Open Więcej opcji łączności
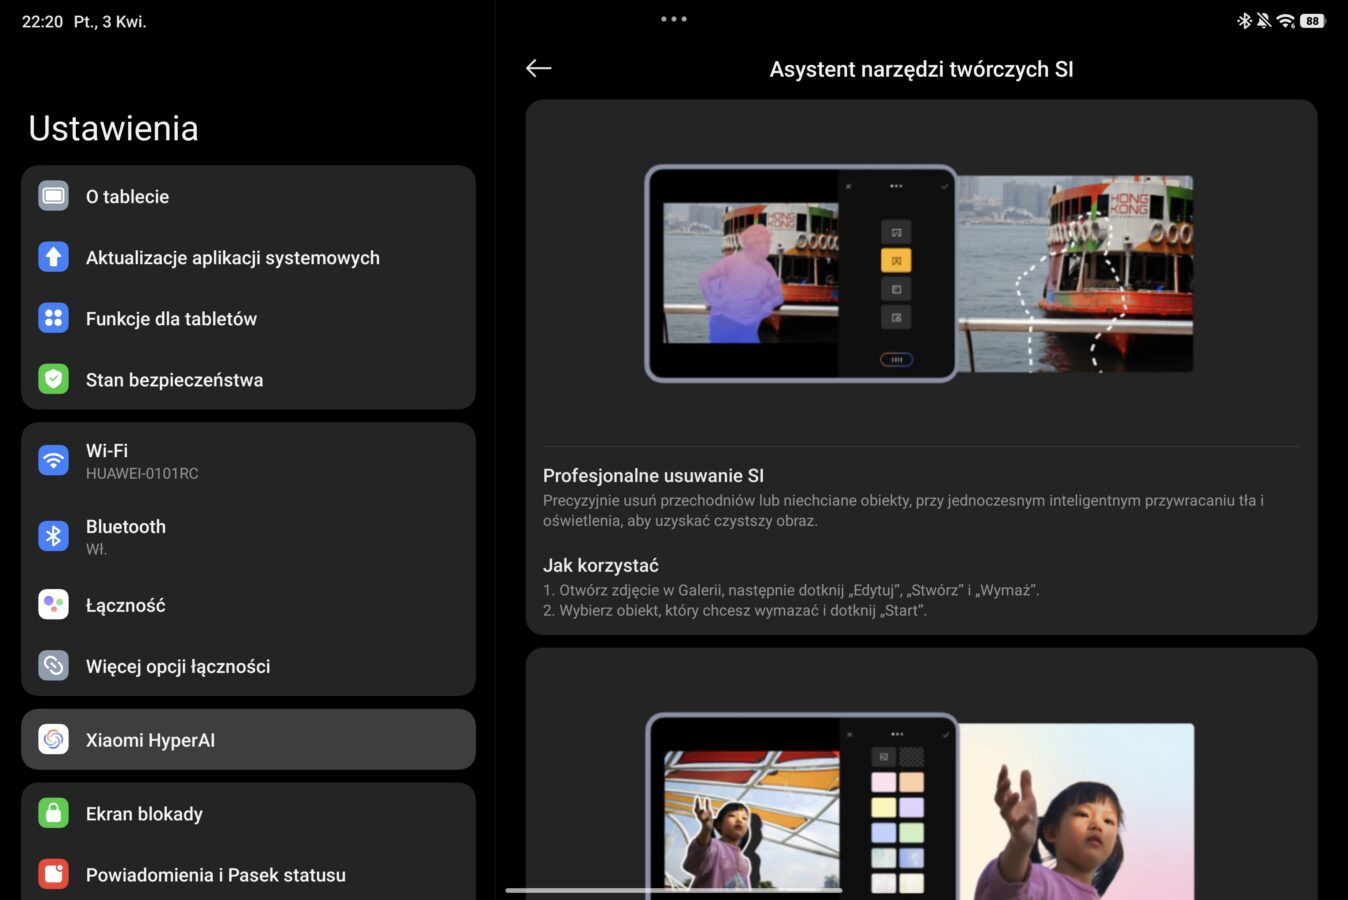Image resolution: width=1348 pixels, height=900 pixels. pos(178,666)
